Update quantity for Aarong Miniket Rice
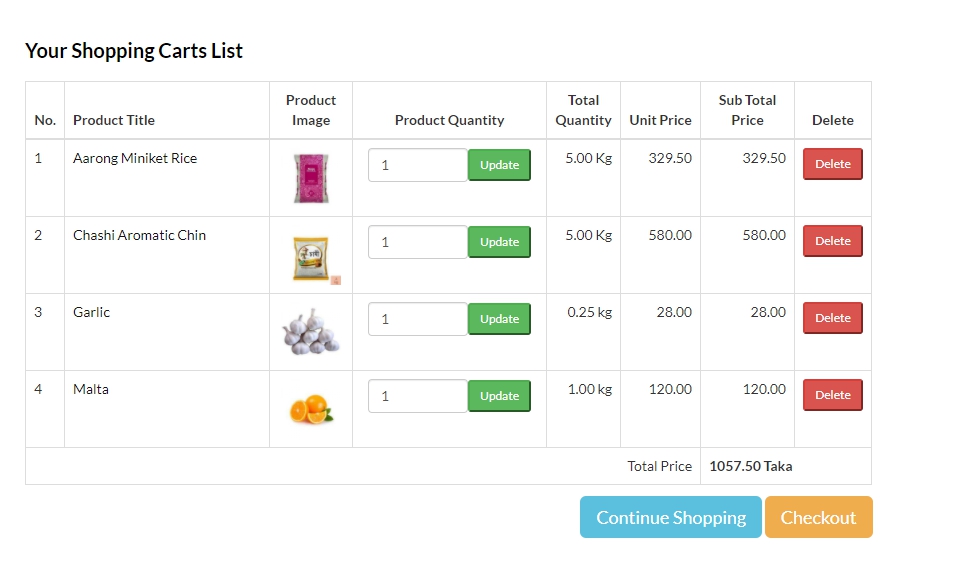 pos(499,165)
